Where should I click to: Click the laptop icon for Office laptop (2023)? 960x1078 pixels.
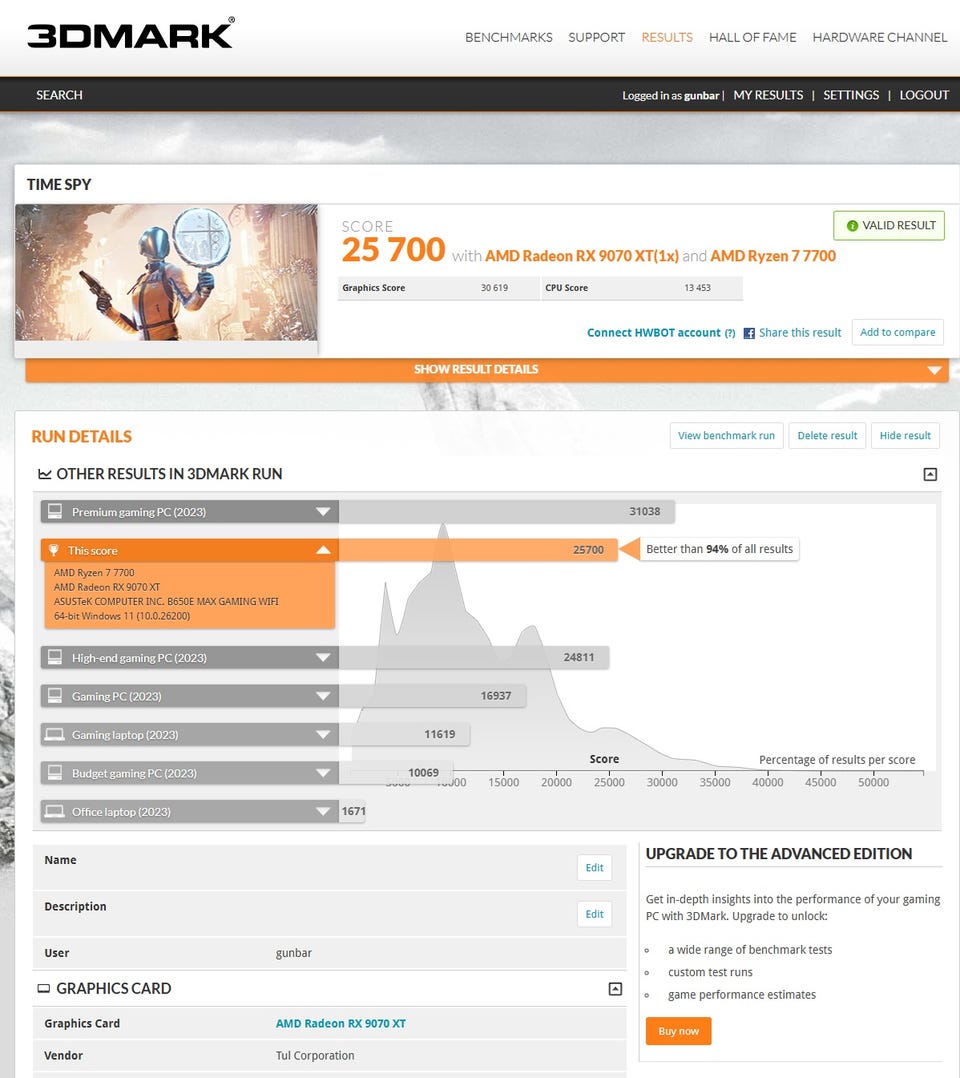coord(55,811)
